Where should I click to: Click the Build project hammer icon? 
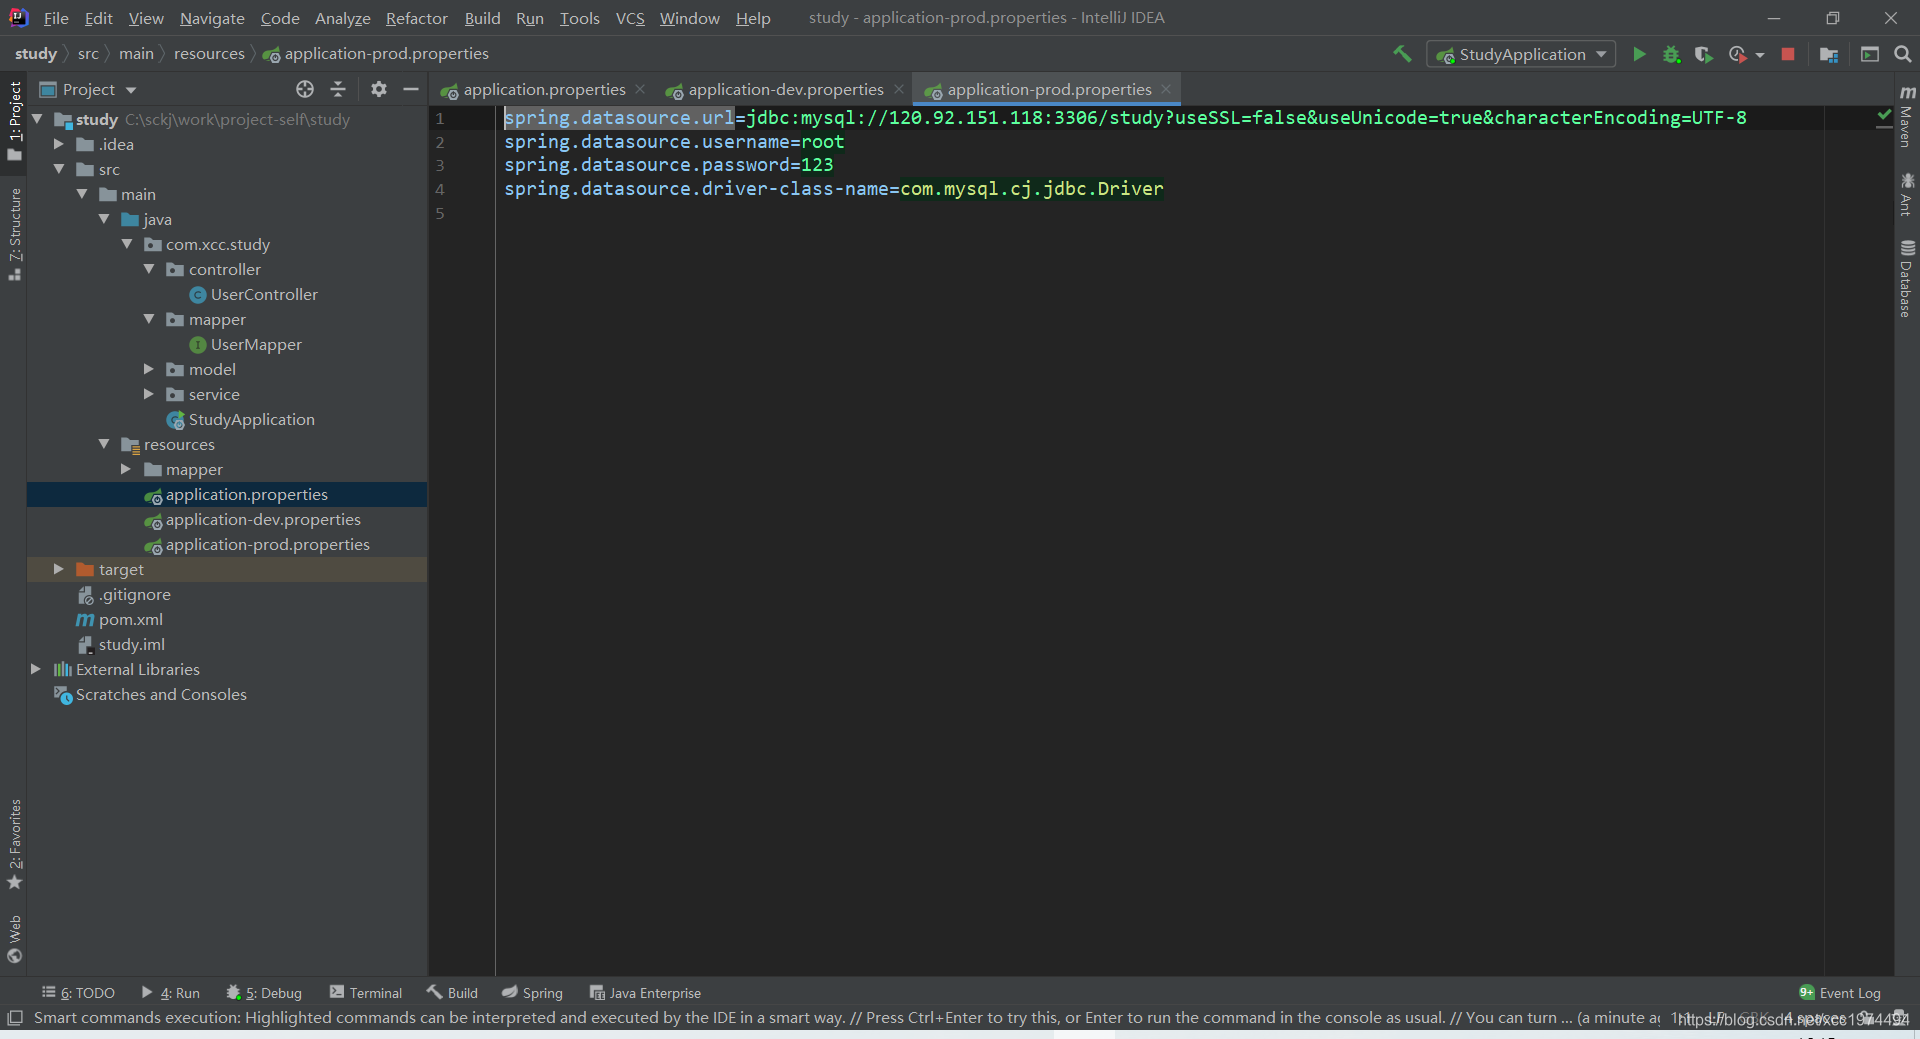click(x=1402, y=54)
